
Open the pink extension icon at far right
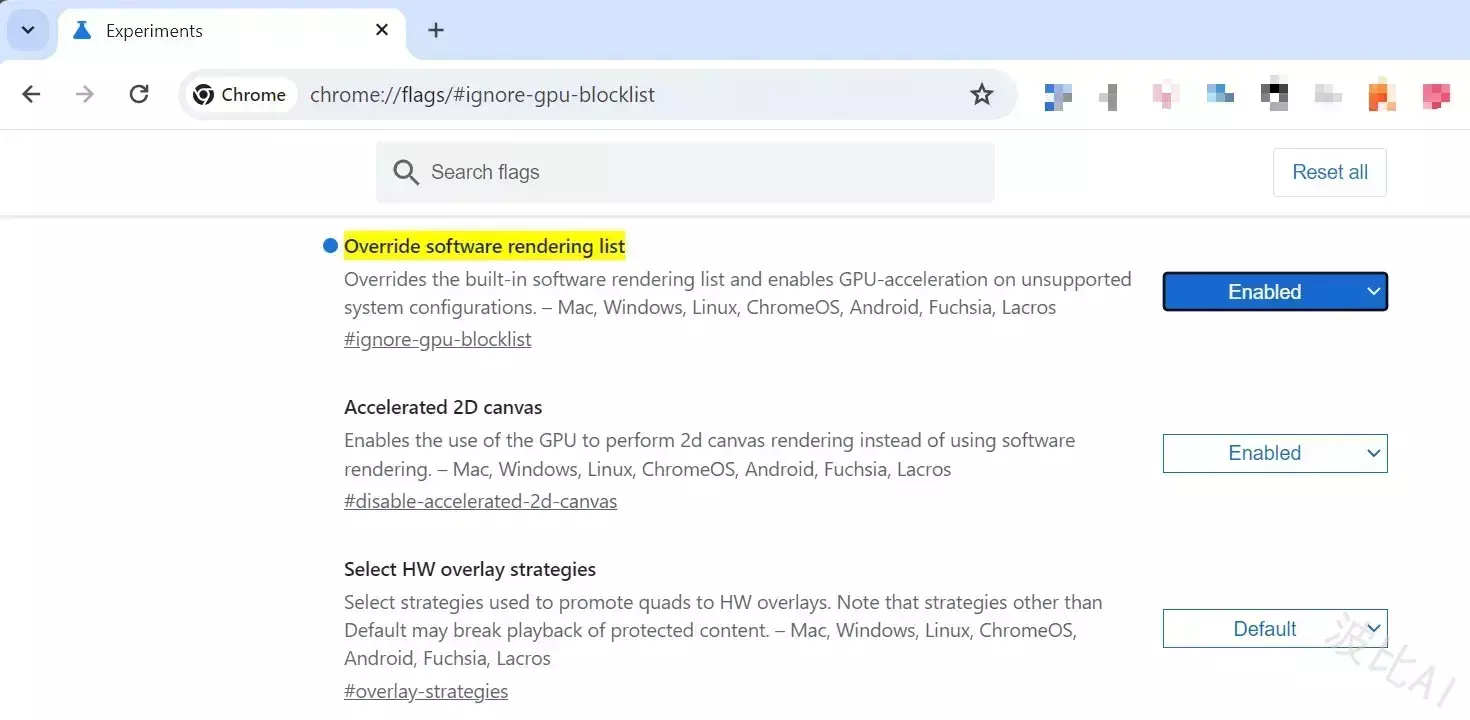(x=1436, y=95)
